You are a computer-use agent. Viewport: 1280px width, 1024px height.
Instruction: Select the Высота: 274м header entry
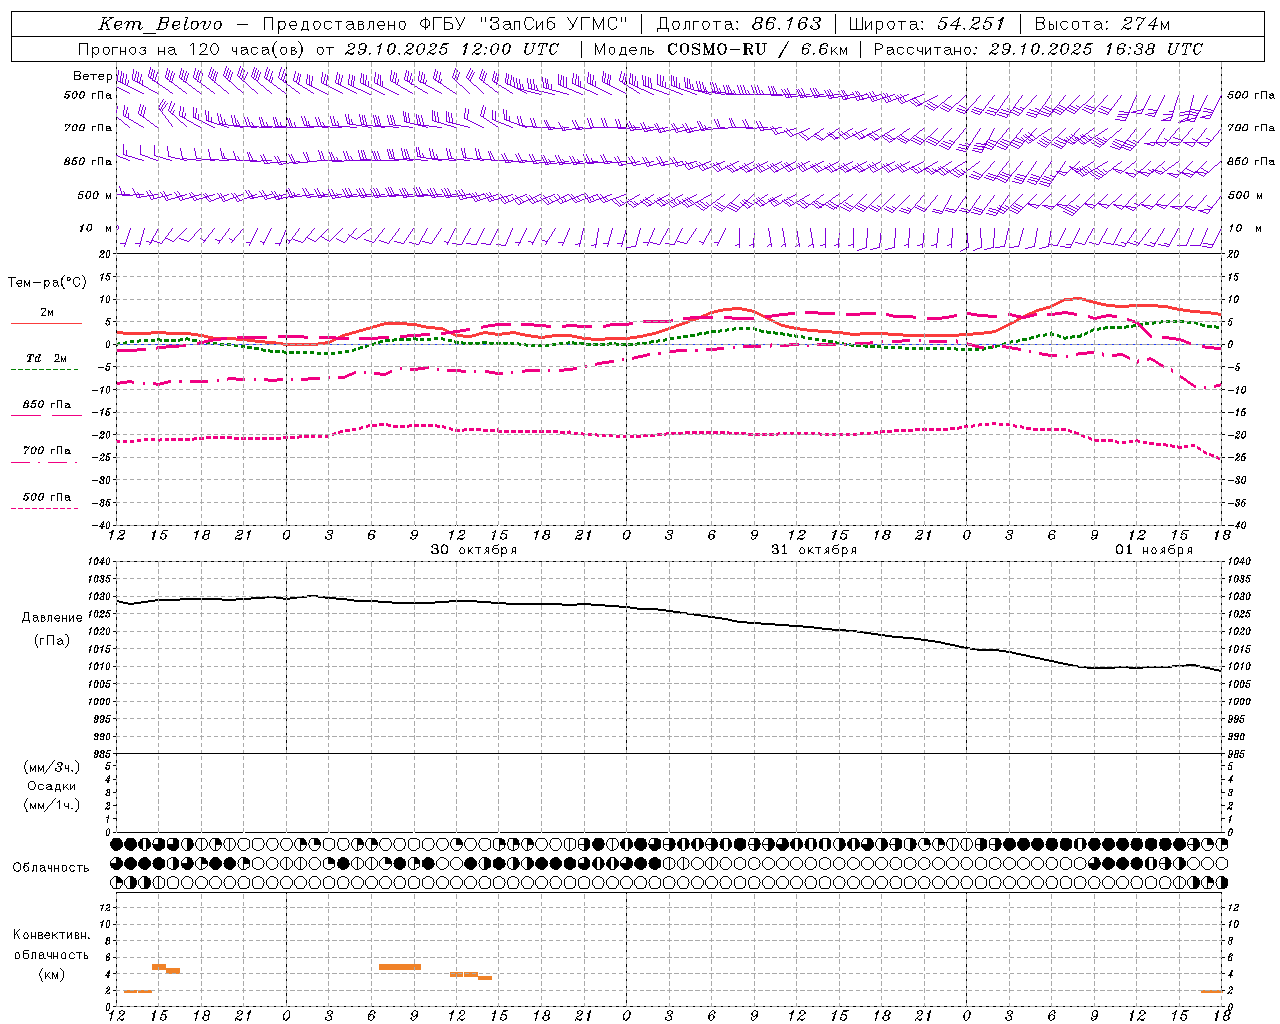pyautogui.click(x=1102, y=24)
